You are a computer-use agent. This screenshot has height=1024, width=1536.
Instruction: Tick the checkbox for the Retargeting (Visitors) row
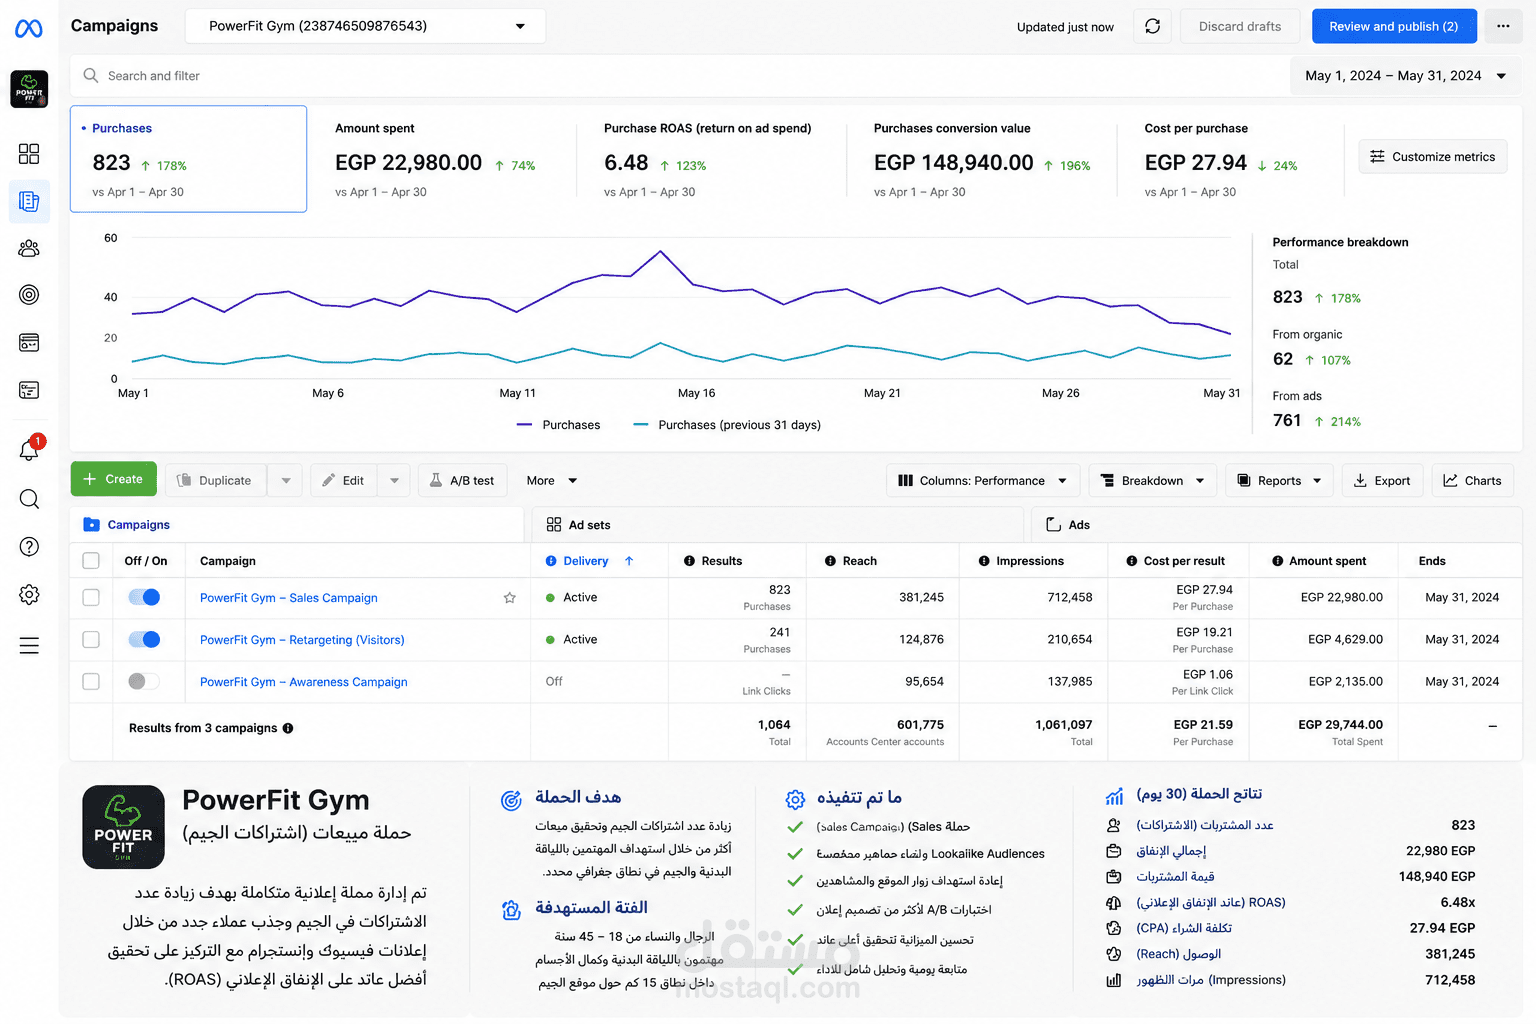click(91, 639)
